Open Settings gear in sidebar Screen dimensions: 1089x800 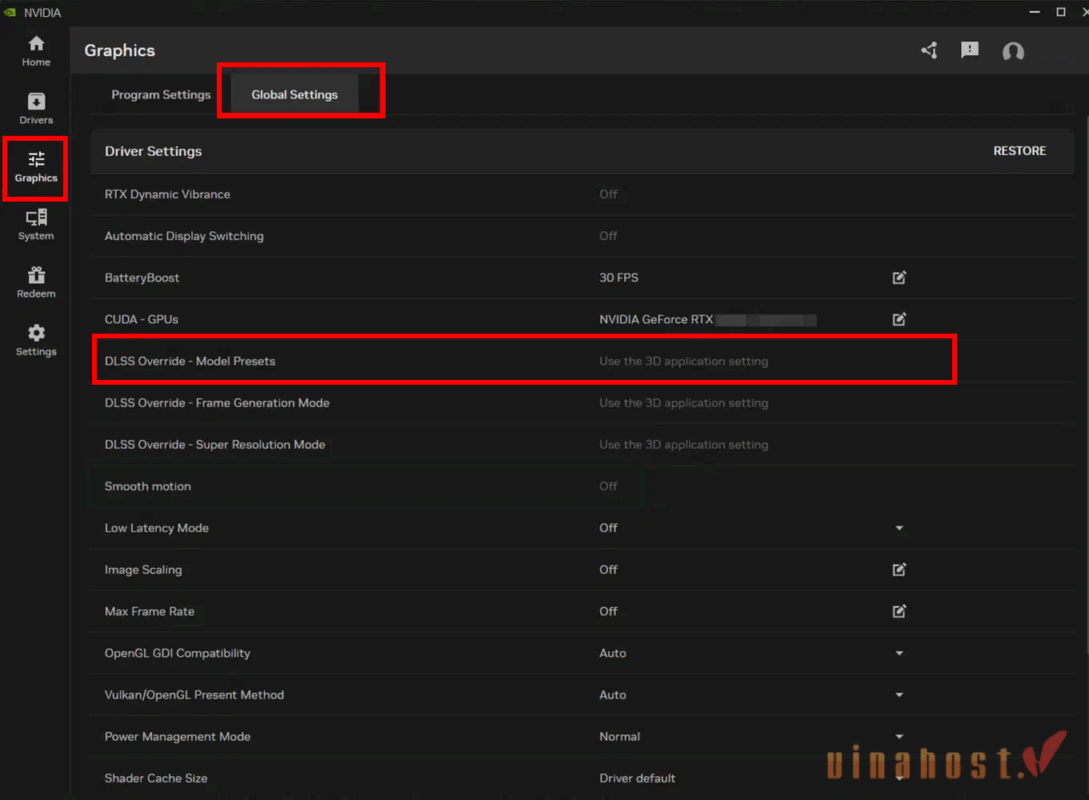(36, 341)
